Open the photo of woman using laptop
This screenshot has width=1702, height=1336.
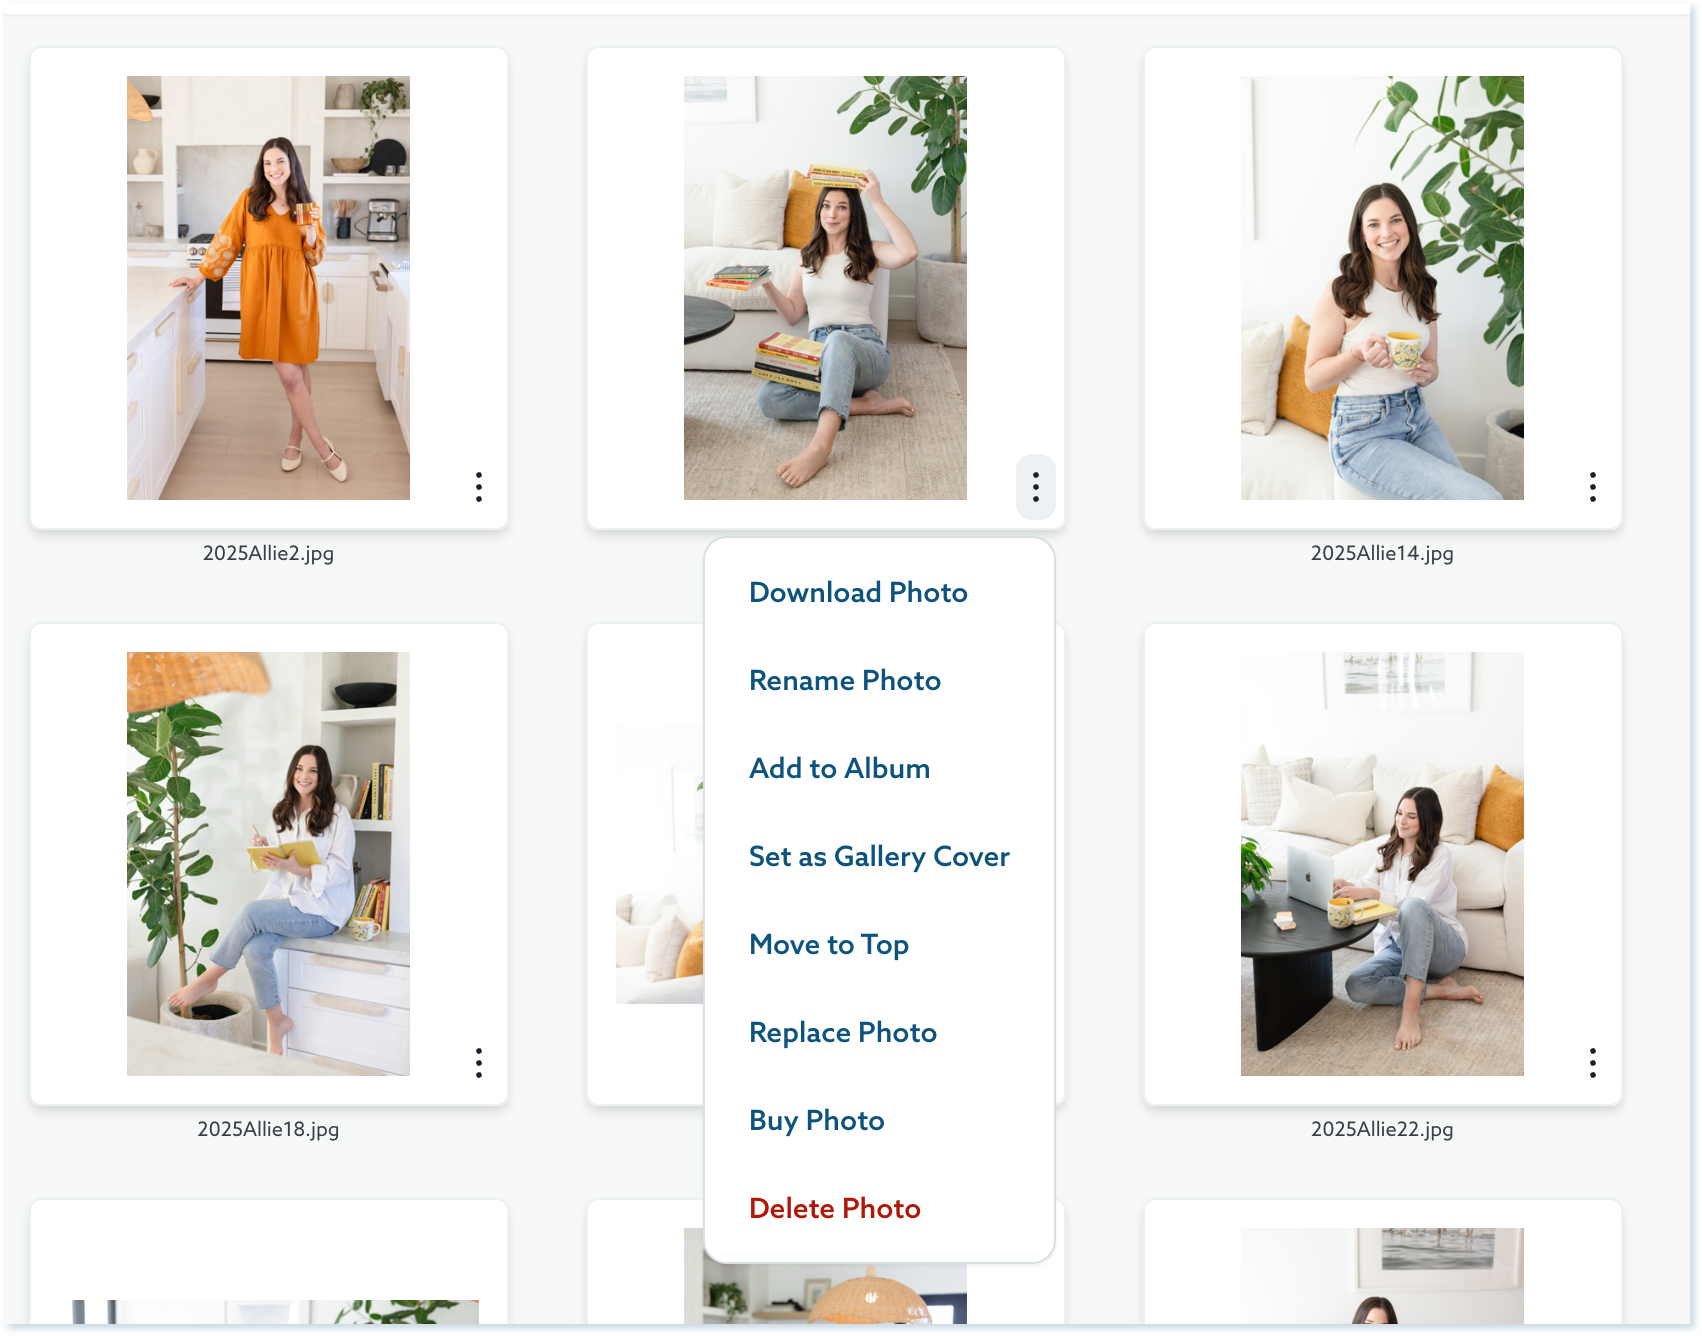[x=1382, y=864]
